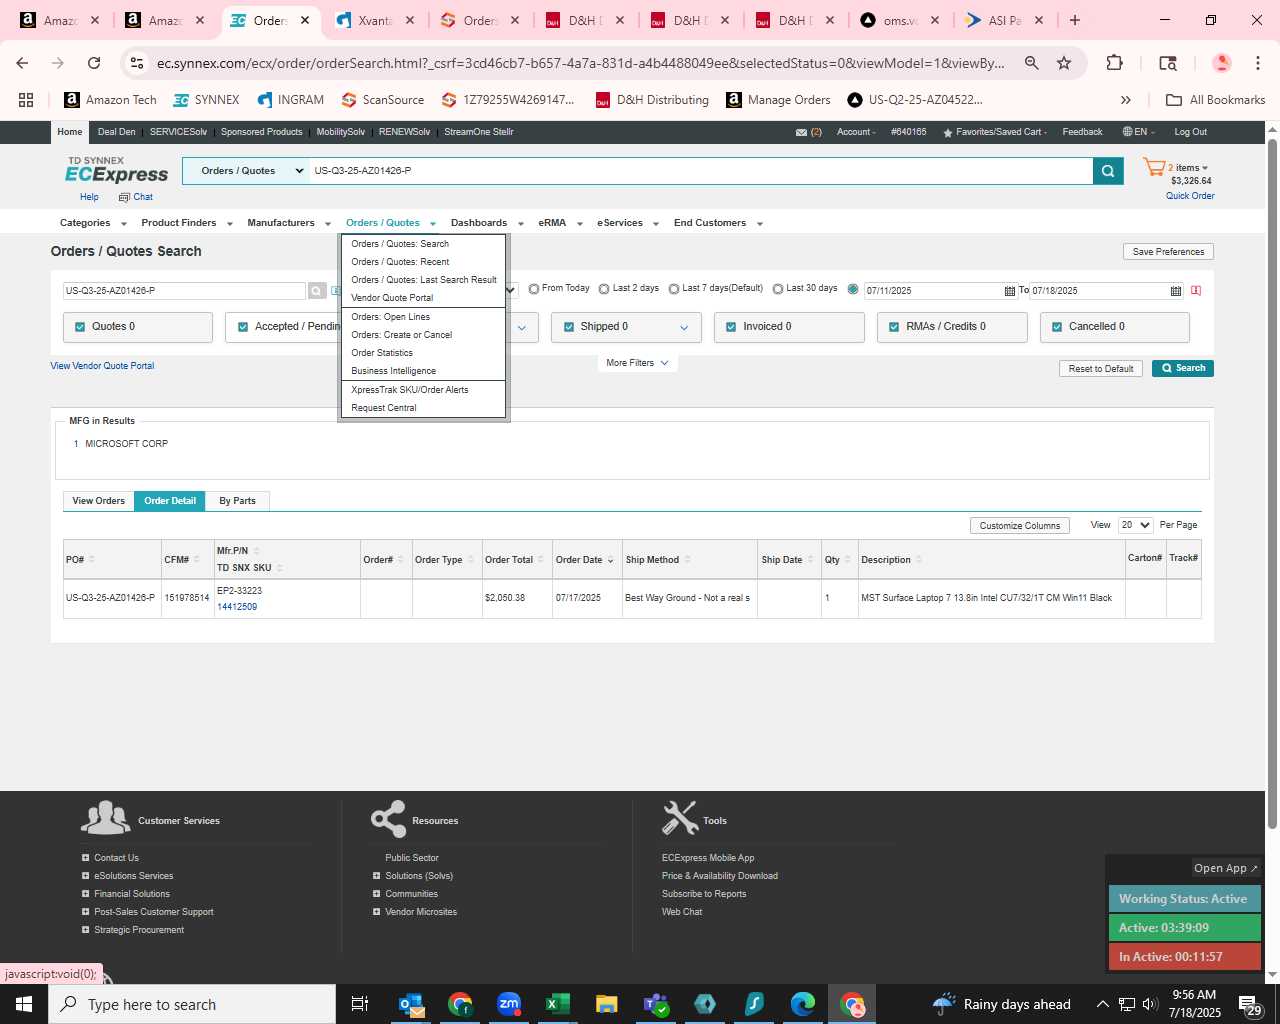Select the Last 2 days radio button

[604, 289]
